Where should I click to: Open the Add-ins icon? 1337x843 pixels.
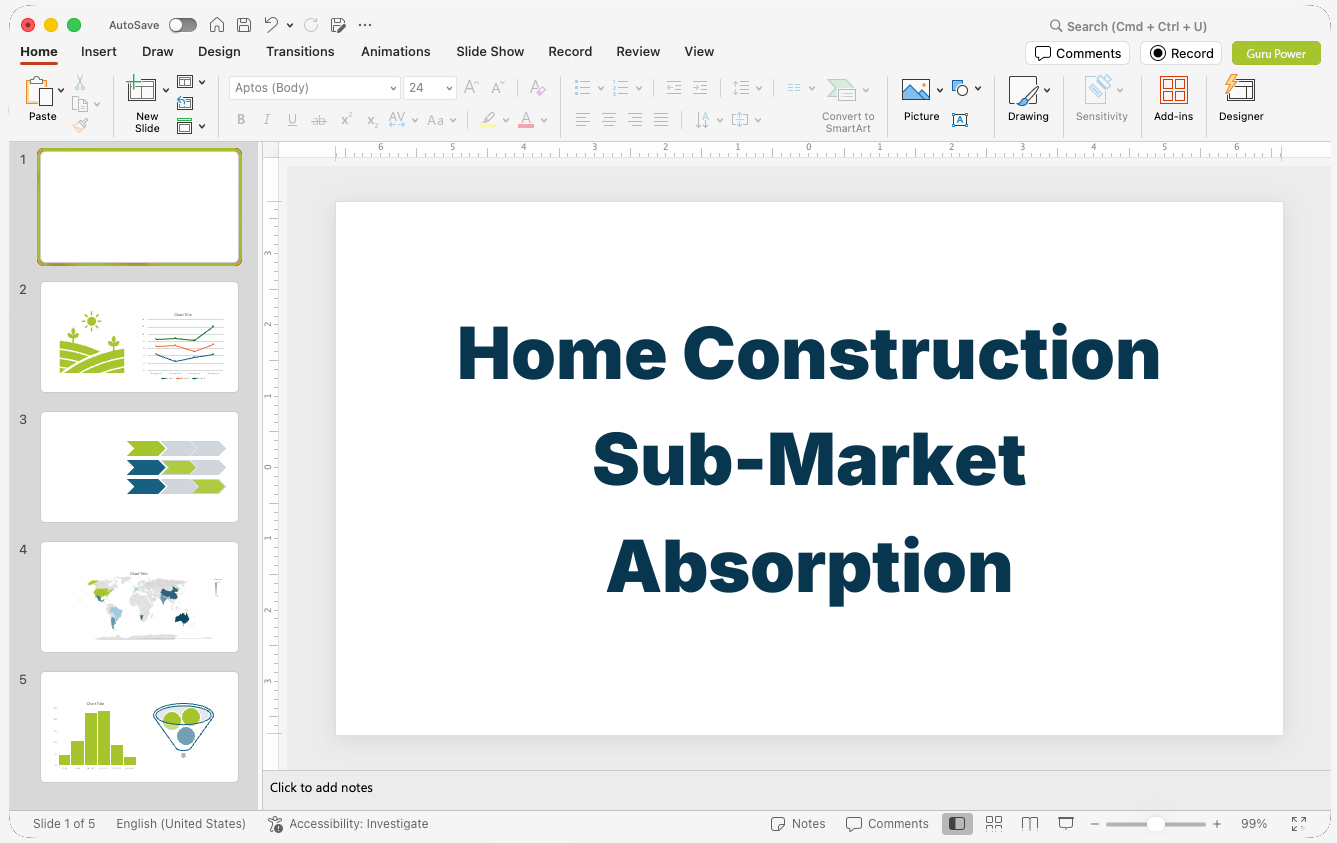point(1174,91)
